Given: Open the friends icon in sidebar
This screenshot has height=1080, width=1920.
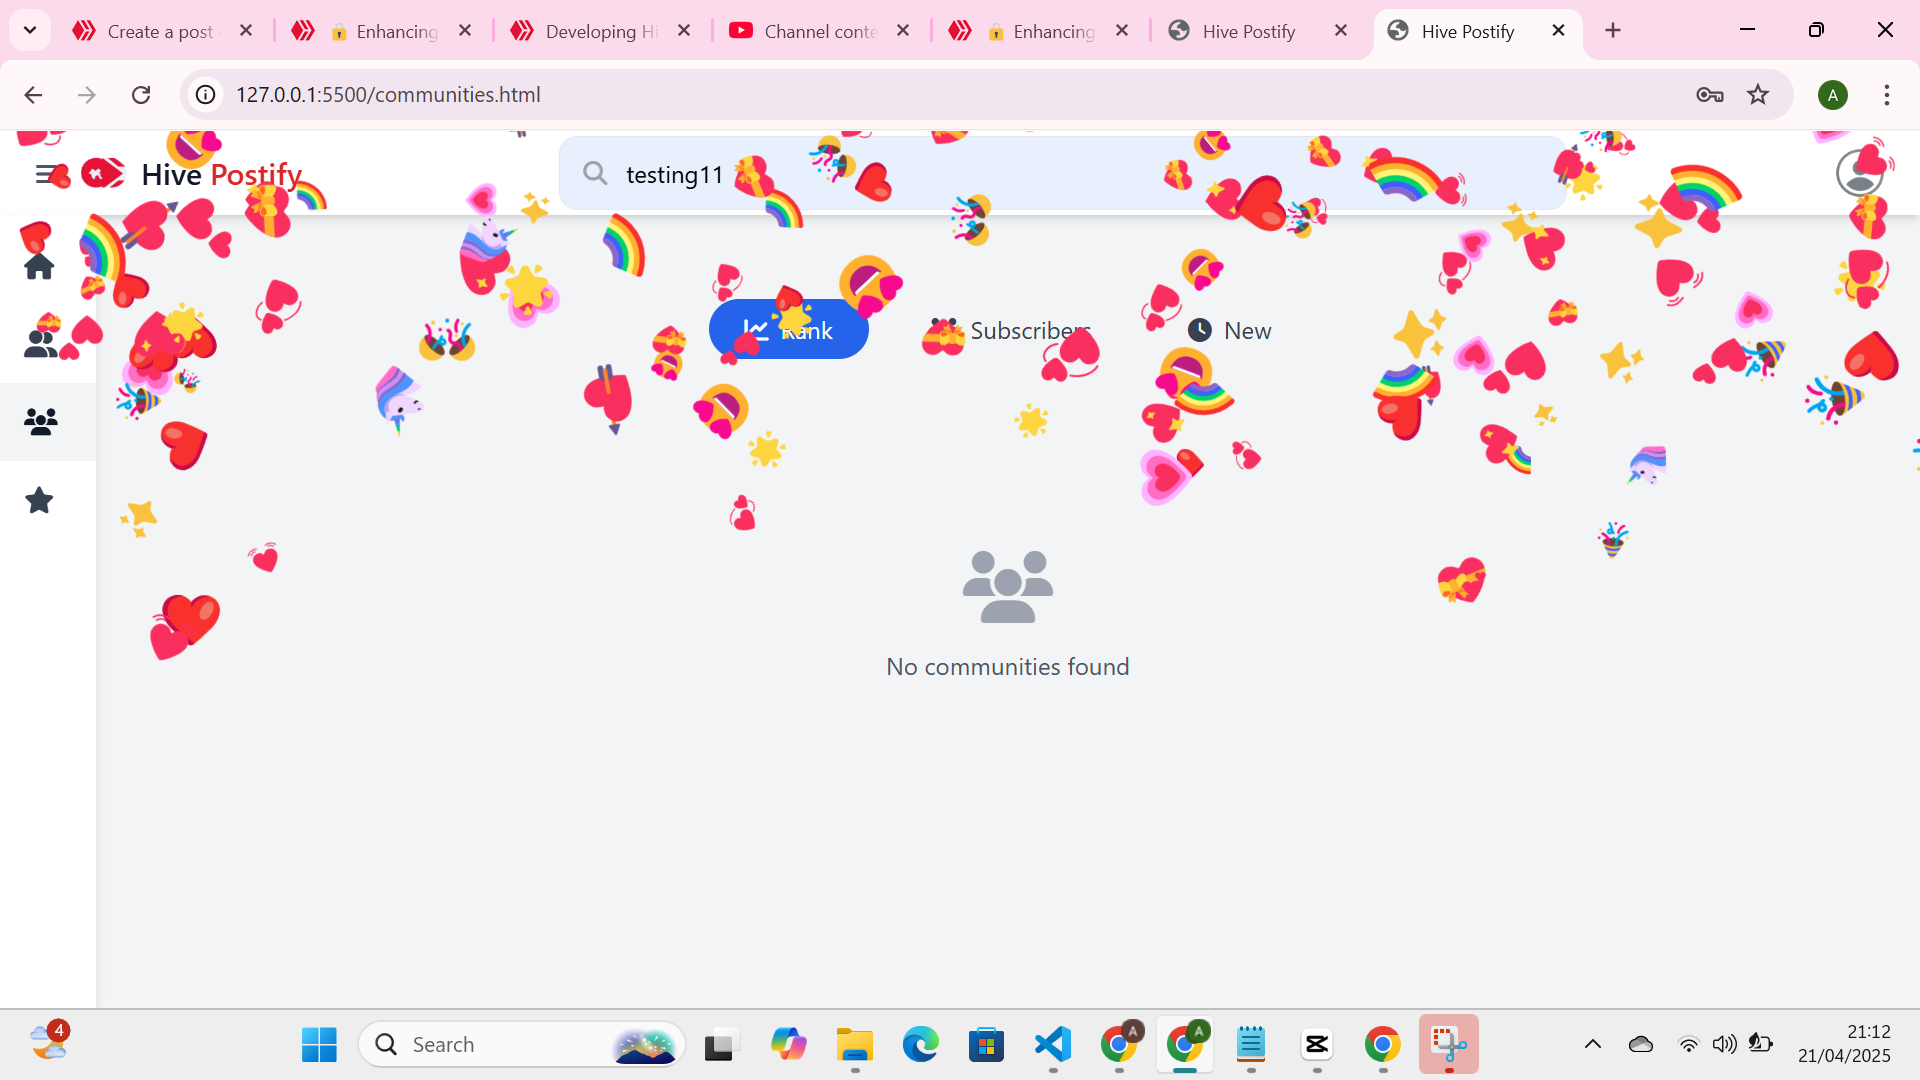Looking at the screenshot, I should tap(40, 343).
